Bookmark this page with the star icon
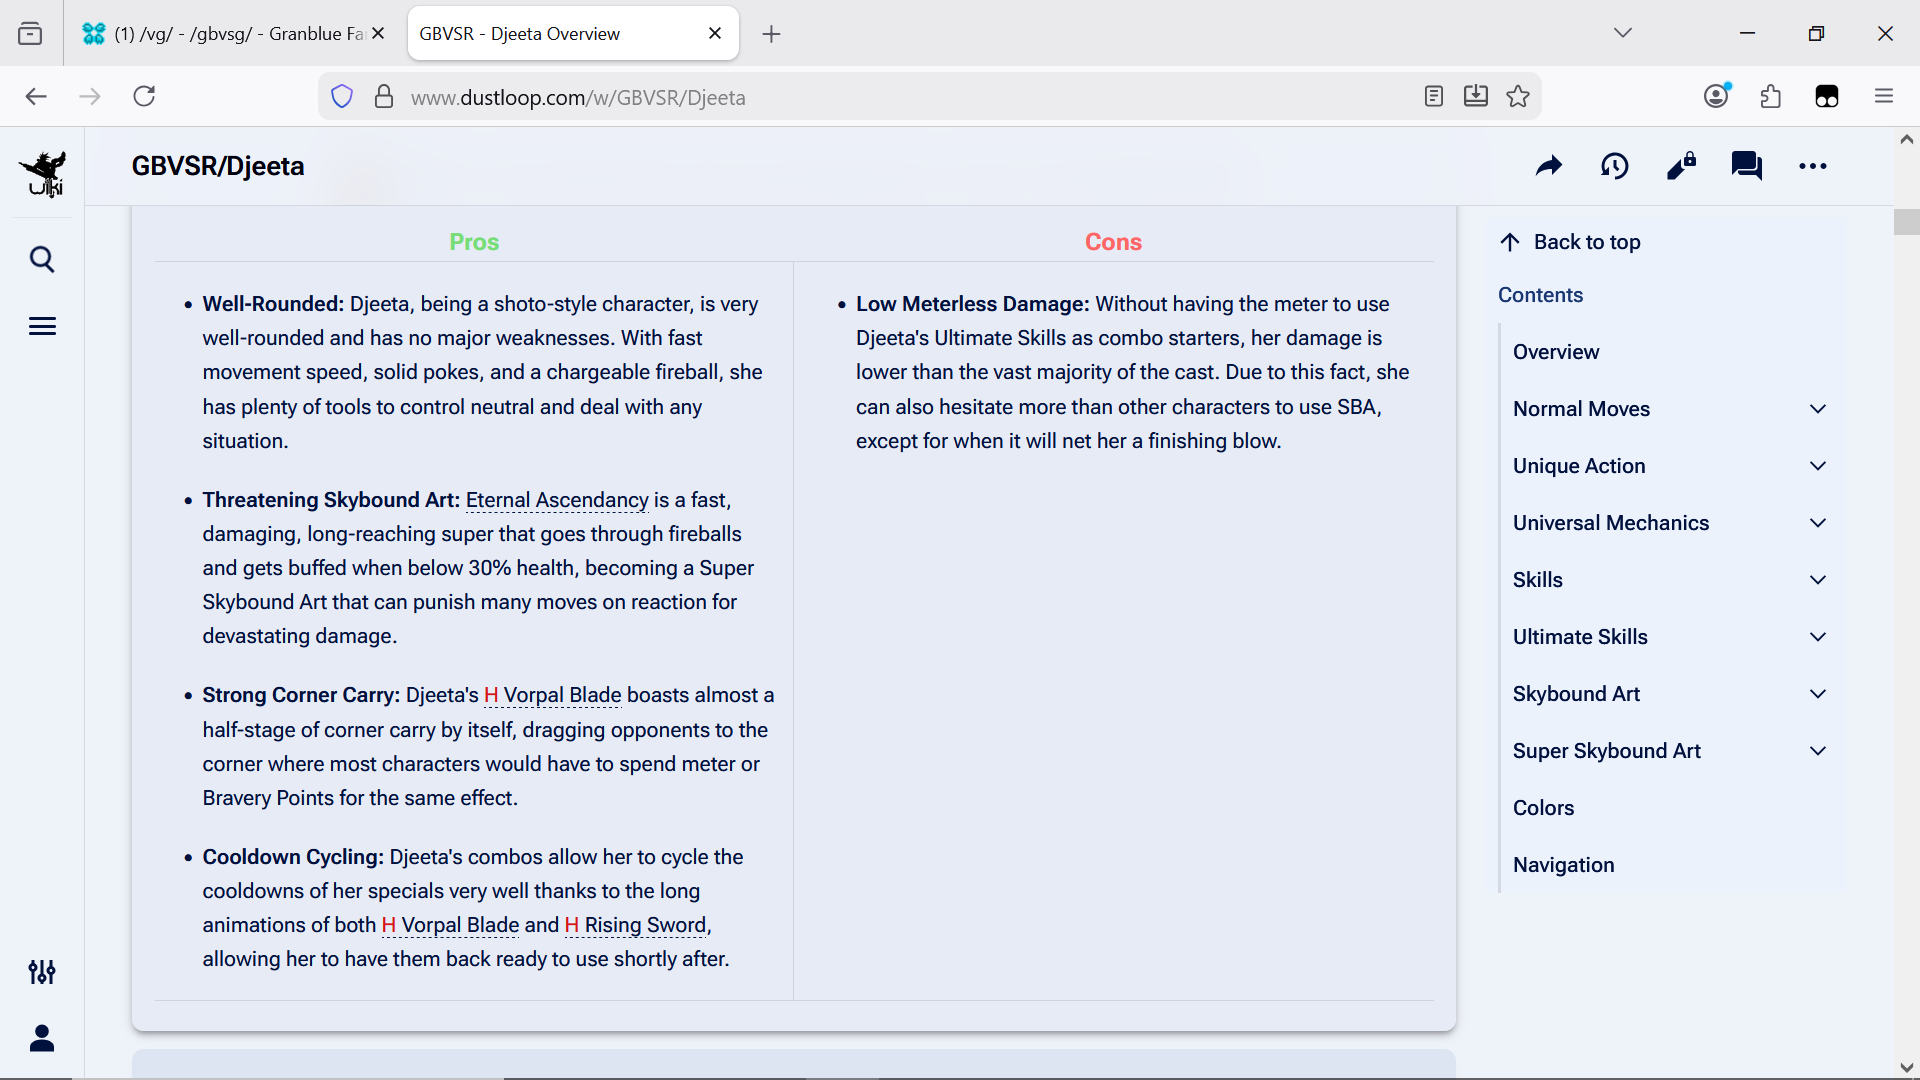This screenshot has width=1920, height=1080. [x=1518, y=97]
